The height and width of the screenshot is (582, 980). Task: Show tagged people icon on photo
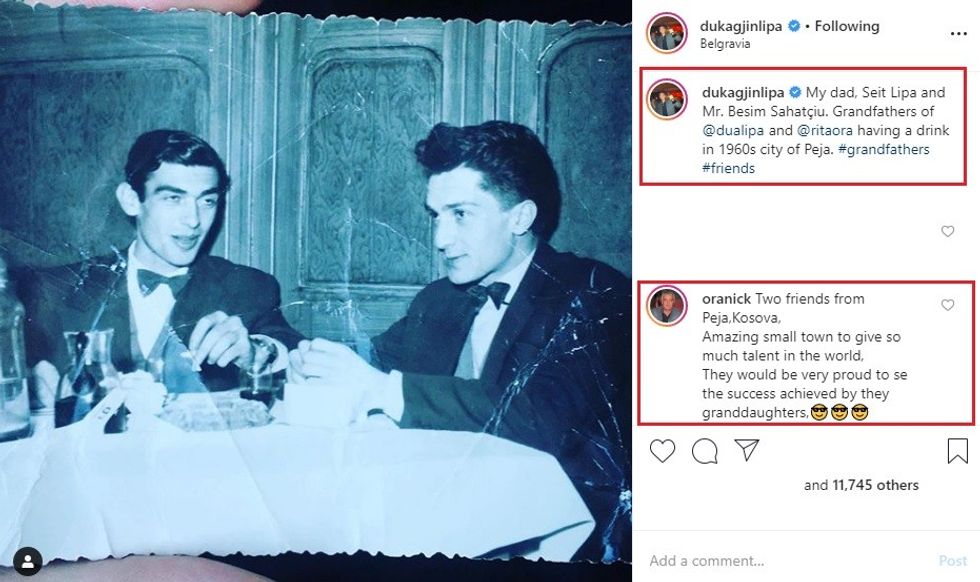[28, 561]
